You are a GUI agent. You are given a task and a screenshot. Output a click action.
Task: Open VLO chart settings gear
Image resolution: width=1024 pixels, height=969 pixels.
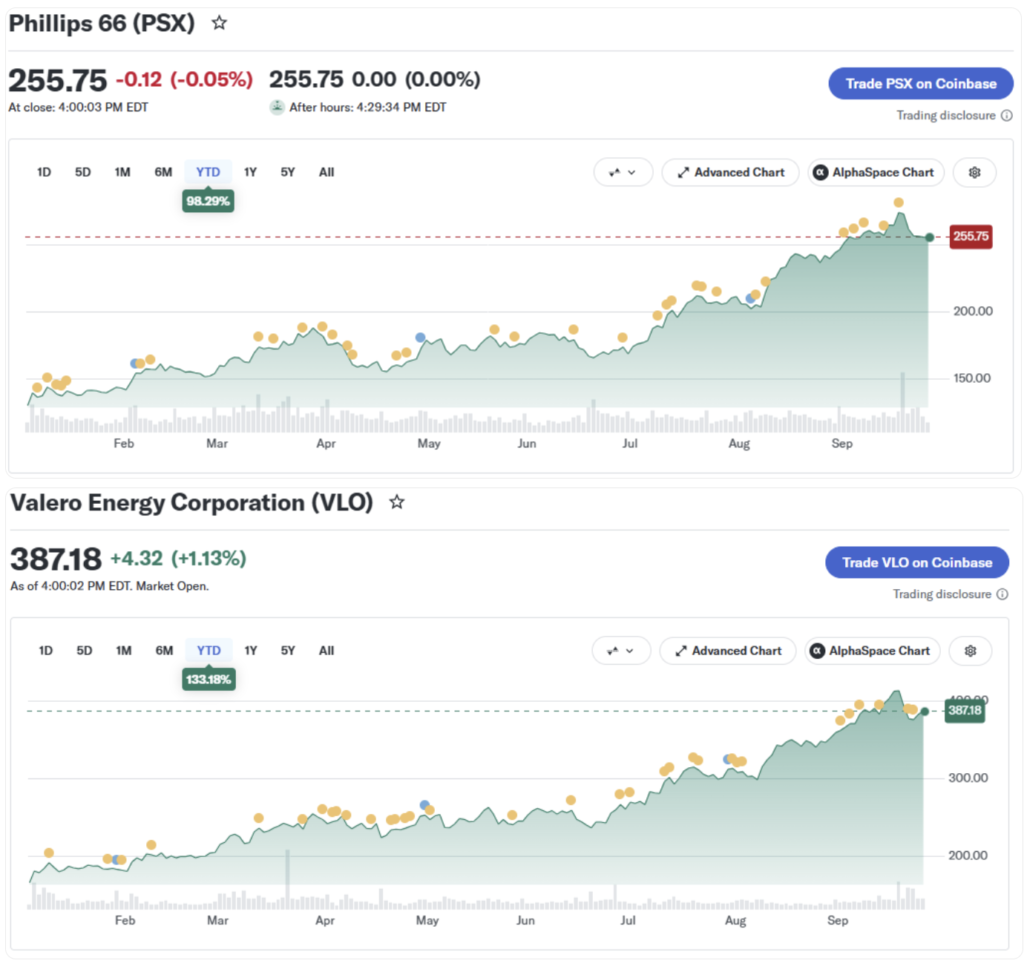(x=970, y=651)
